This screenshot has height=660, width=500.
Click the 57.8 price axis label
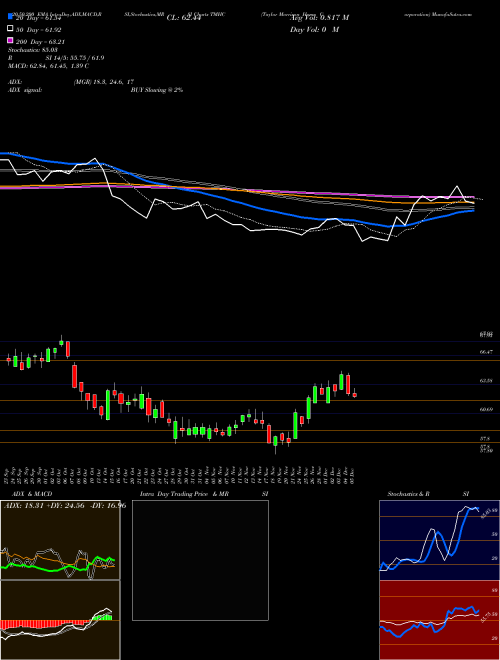(x=484, y=438)
